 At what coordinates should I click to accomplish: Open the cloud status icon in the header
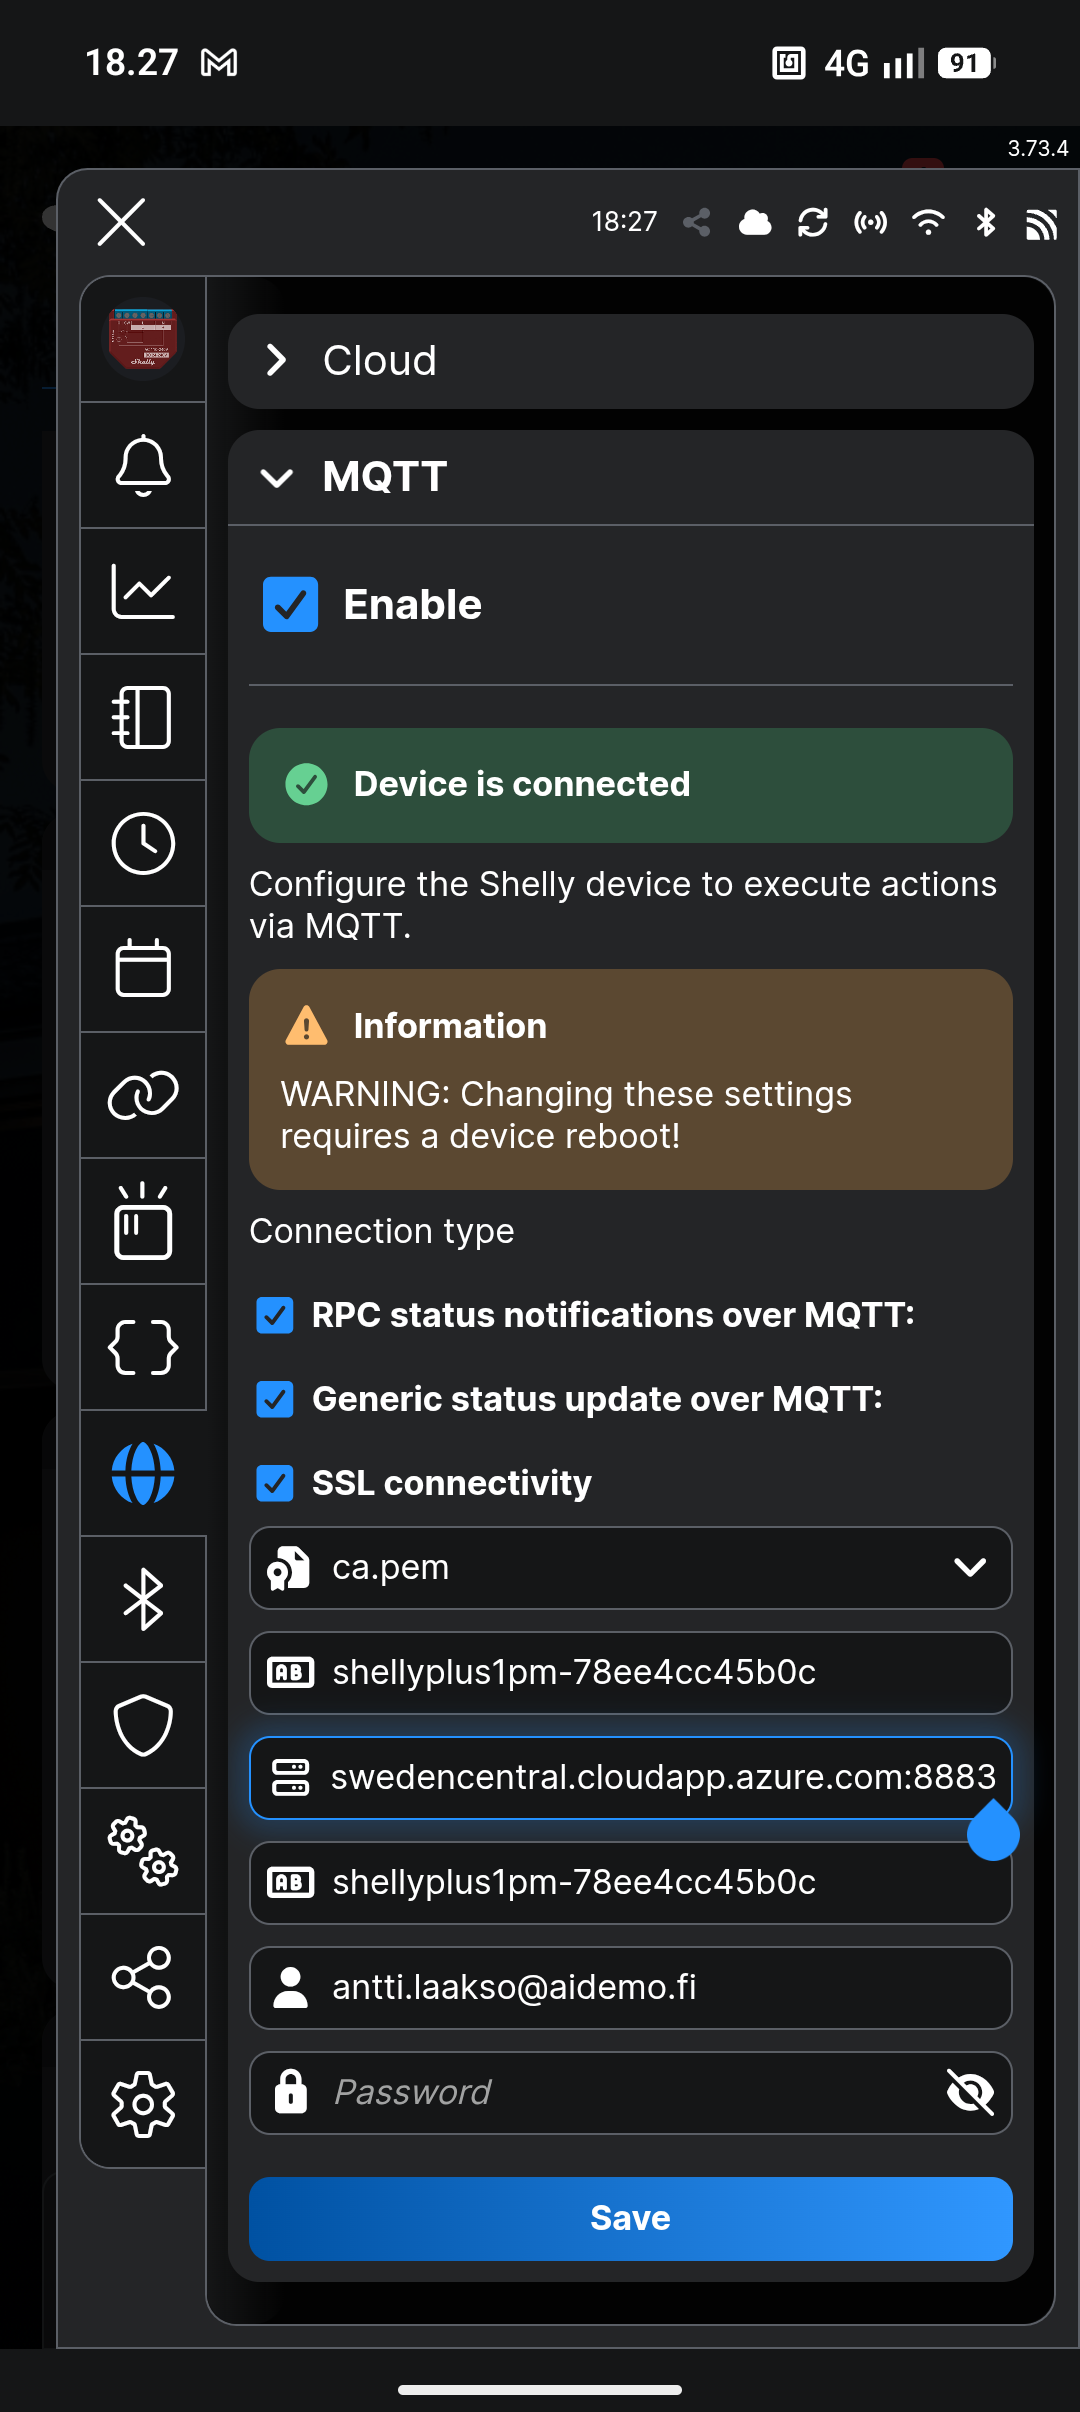(755, 222)
